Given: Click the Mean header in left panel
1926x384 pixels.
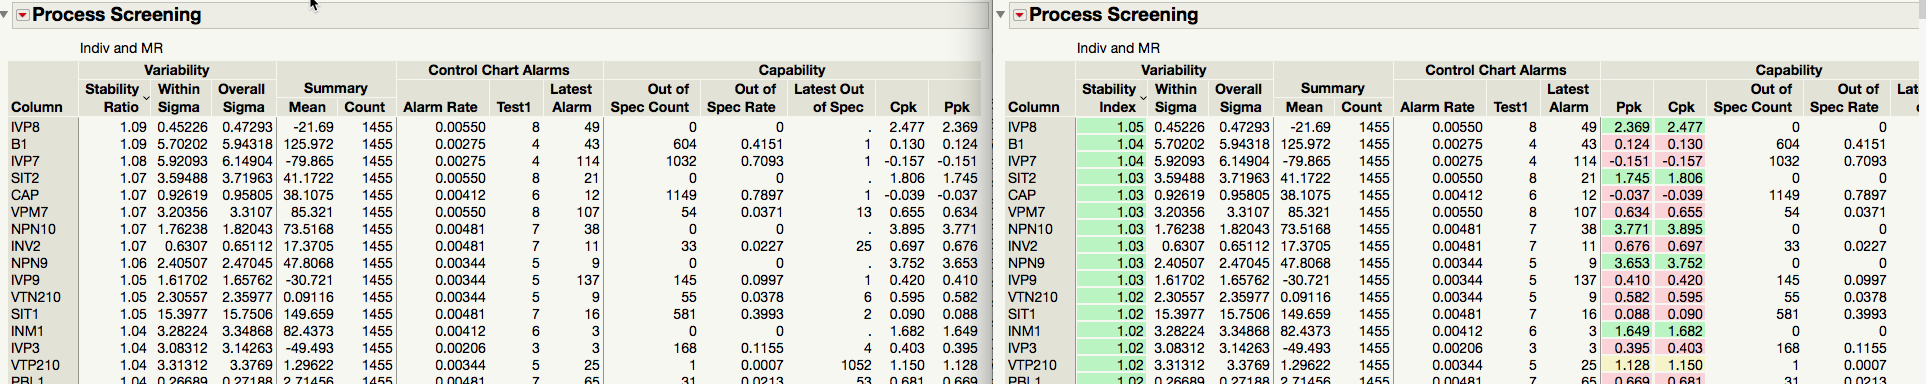Looking at the screenshot, I should click(x=307, y=107).
